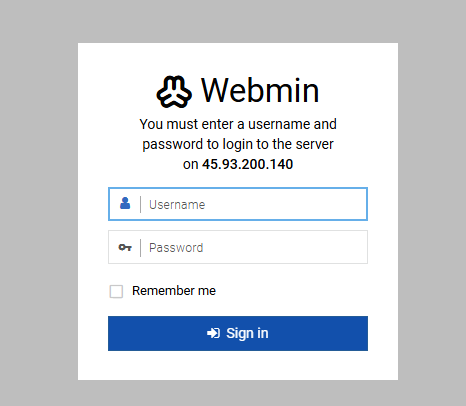Click the divider line beside the key icon
This screenshot has height=406, width=466.
pyautogui.click(x=141, y=248)
